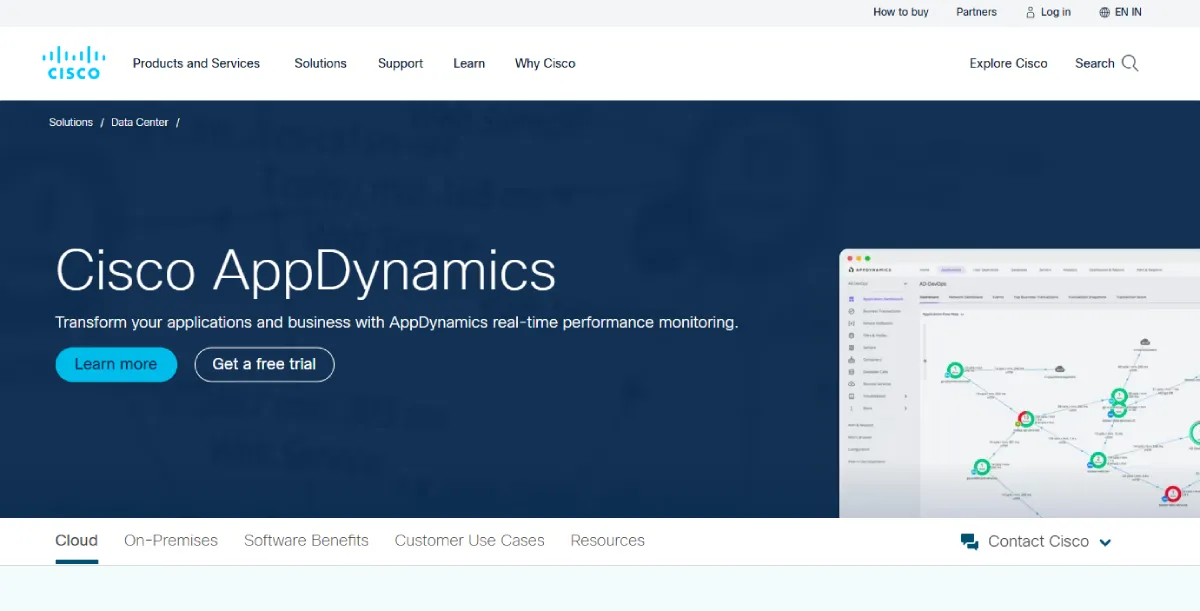Click the chat bubbles icon near Contact Cisco
Viewport: 1200px width, 611px height.
pyautogui.click(x=968, y=541)
